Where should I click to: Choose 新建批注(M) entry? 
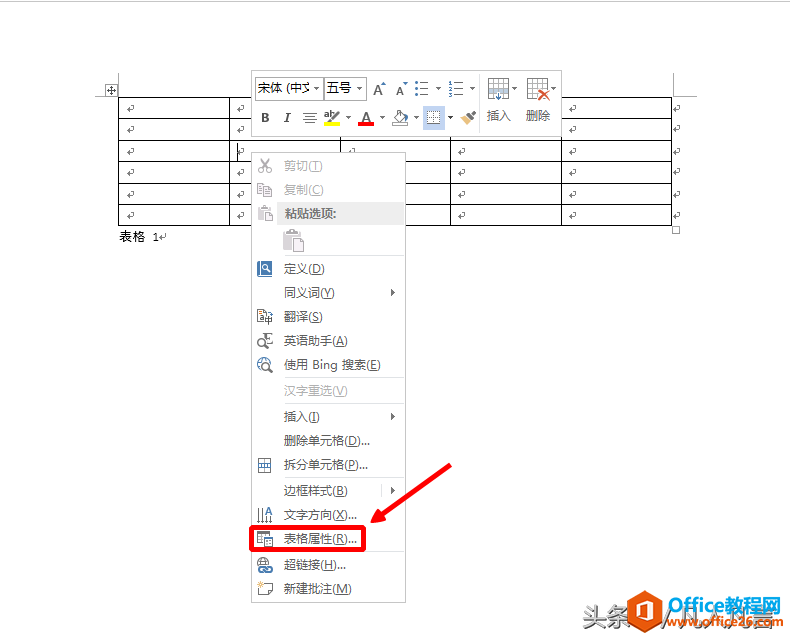[x=328, y=589]
